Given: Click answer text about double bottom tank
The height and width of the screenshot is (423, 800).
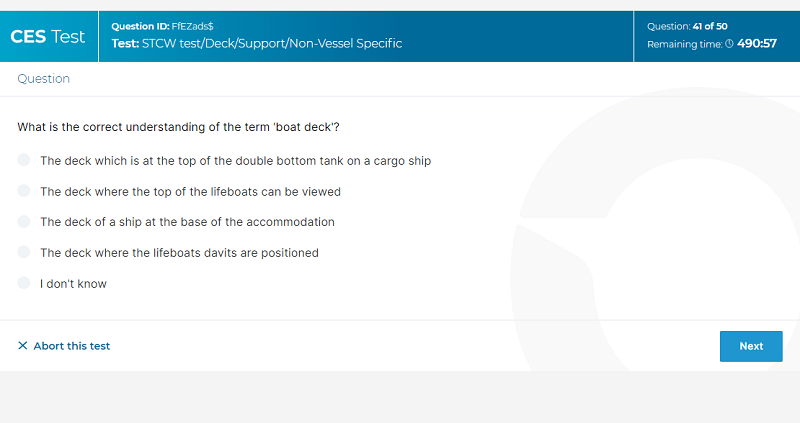Looking at the screenshot, I should pos(236,161).
